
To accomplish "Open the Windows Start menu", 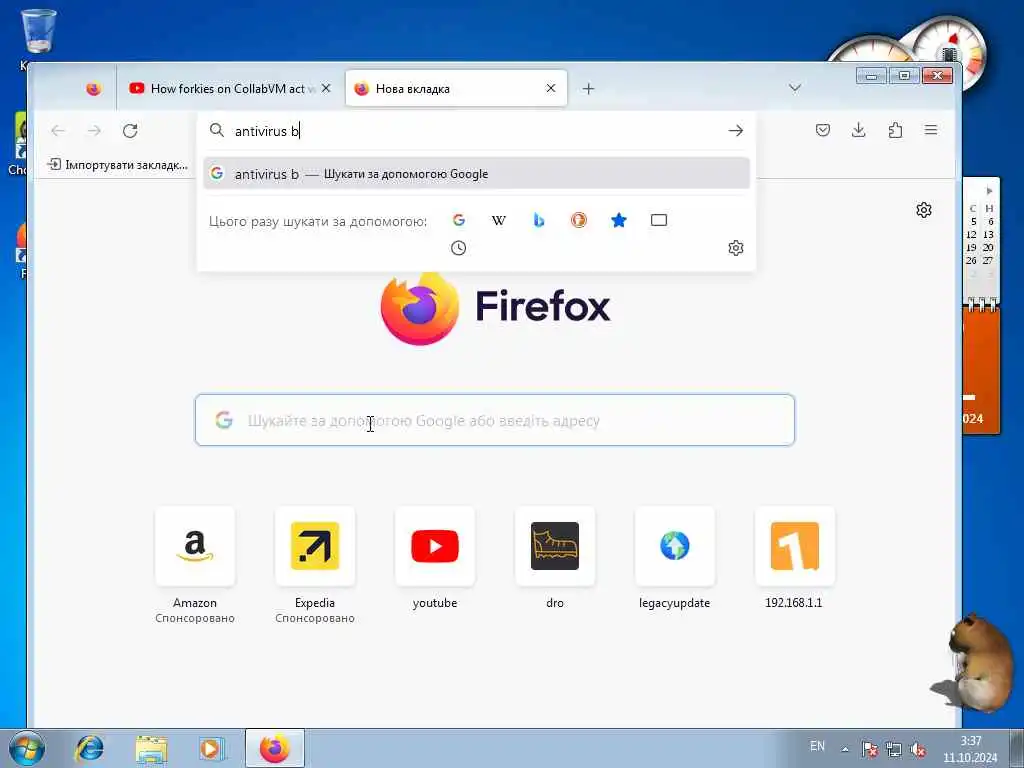I will (x=27, y=748).
